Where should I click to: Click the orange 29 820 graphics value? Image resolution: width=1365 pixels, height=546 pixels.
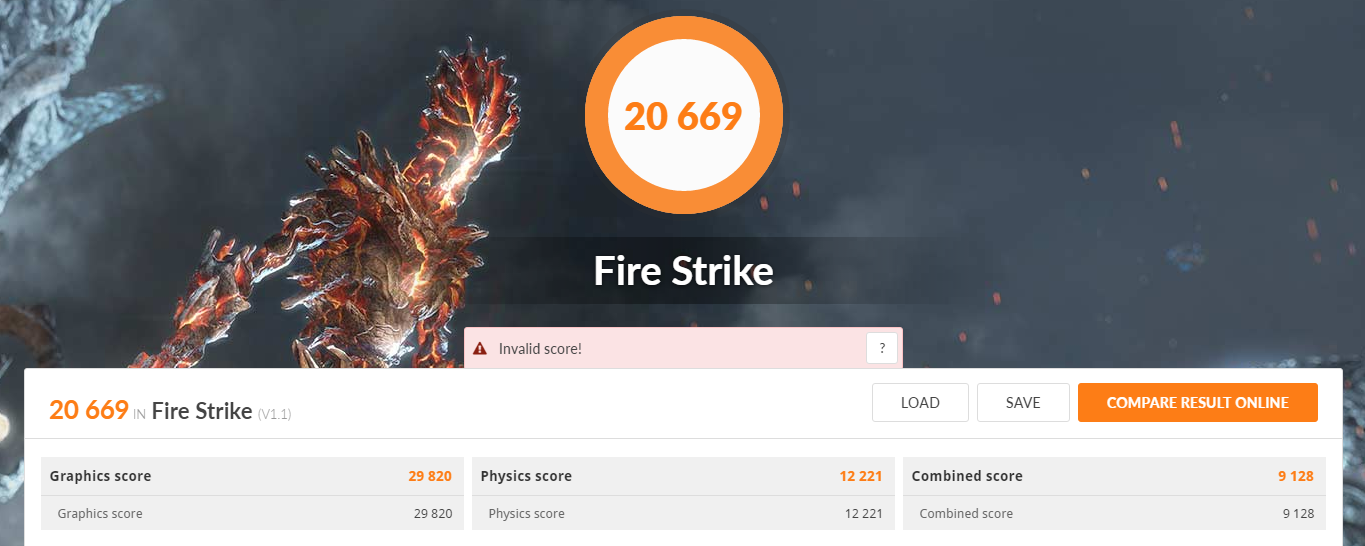click(430, 476)
